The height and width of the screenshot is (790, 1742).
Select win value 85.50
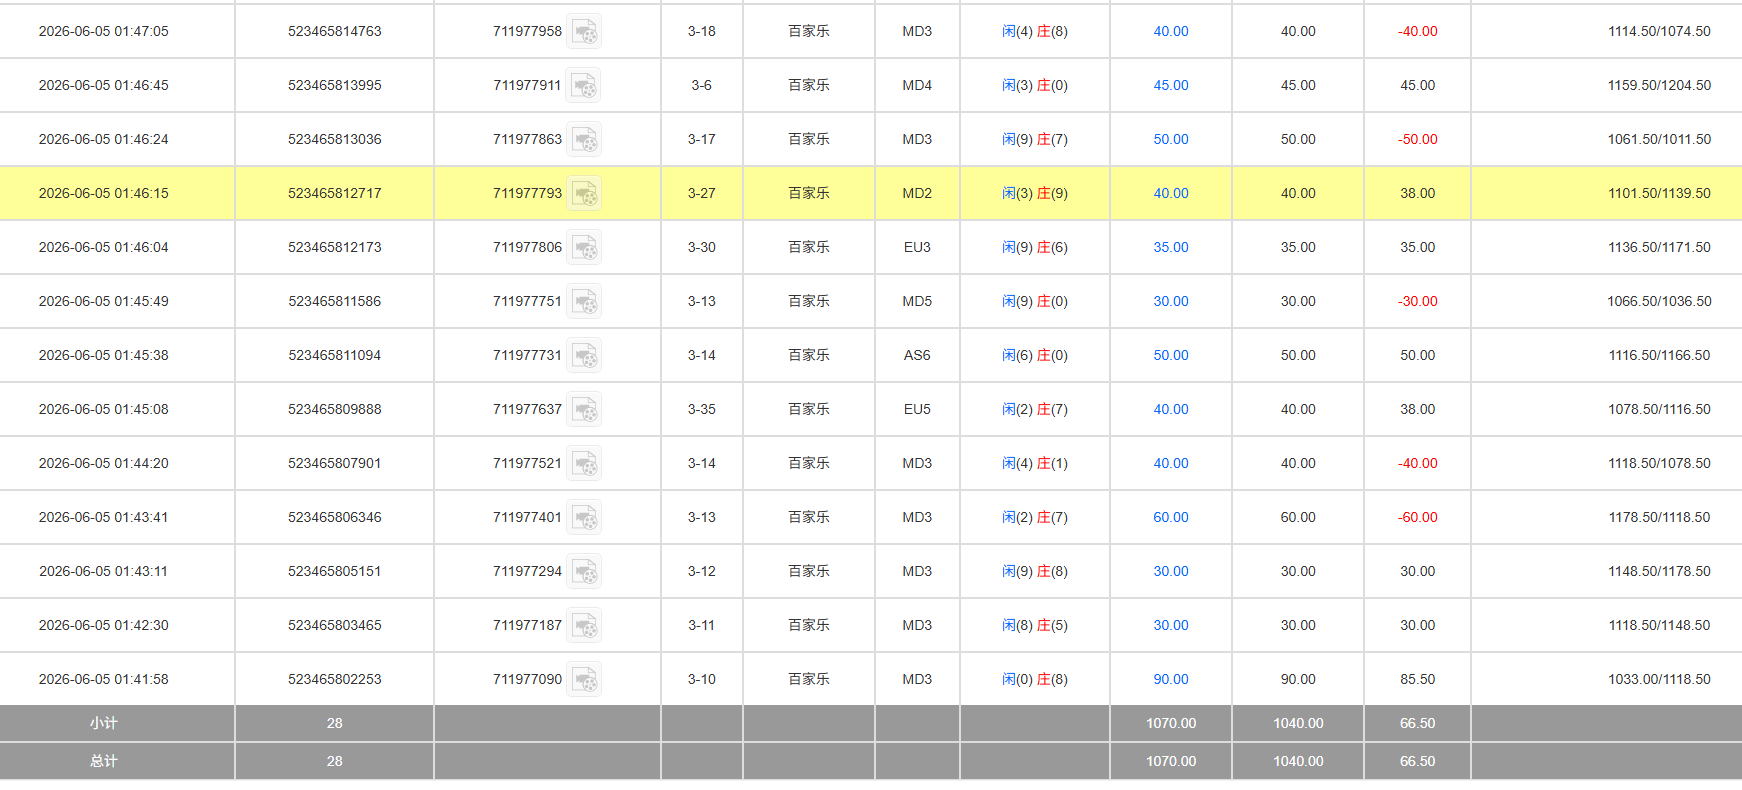pos(1418,679)
